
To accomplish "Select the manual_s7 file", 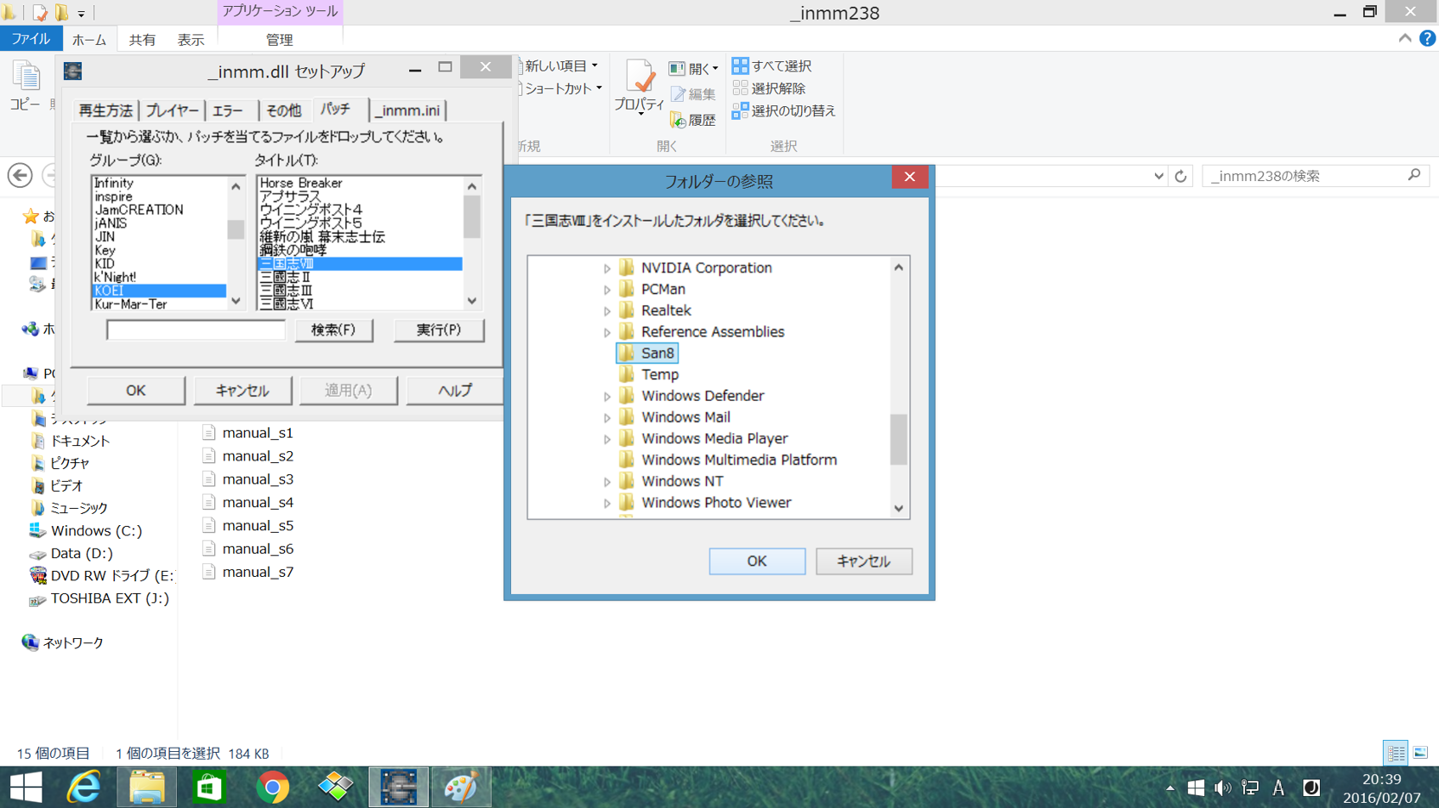I will click(247, 572).
